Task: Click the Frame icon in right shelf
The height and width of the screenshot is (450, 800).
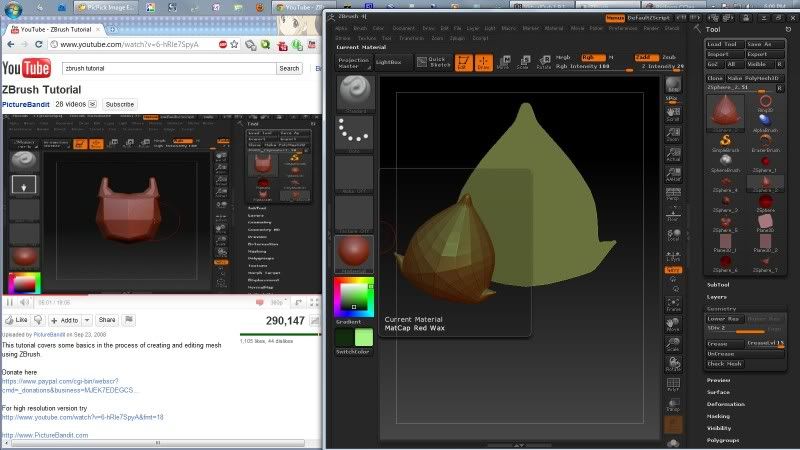Action: point(673,305)
